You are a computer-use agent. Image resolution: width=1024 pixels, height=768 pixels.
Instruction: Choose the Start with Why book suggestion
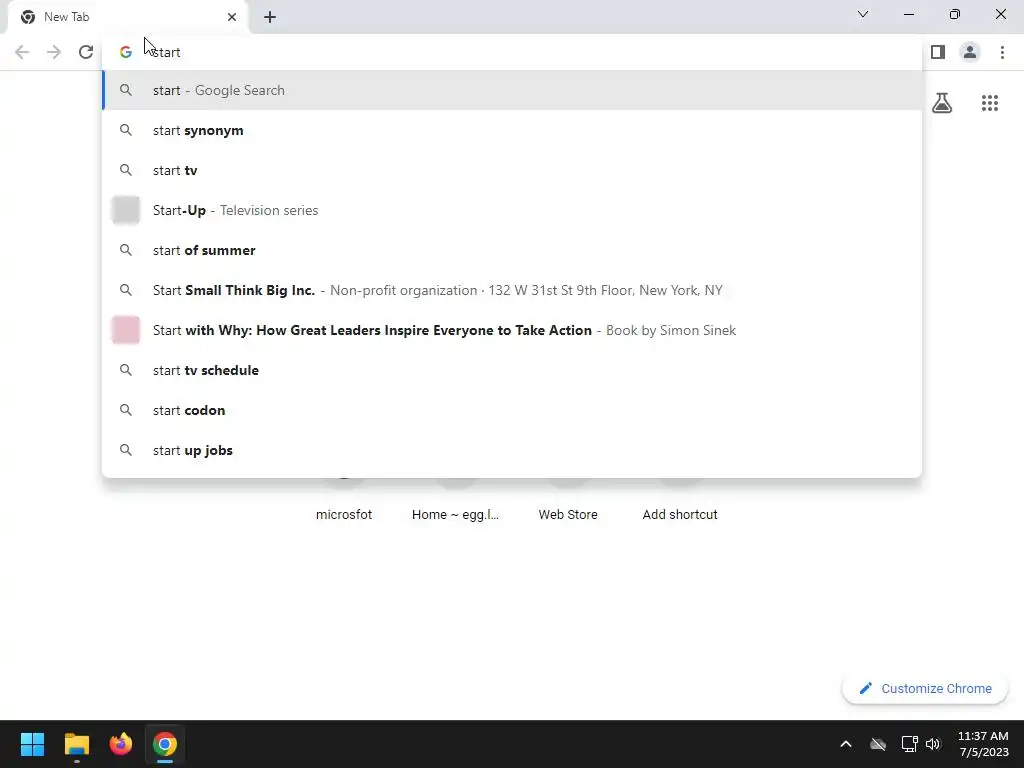[512, 330]
